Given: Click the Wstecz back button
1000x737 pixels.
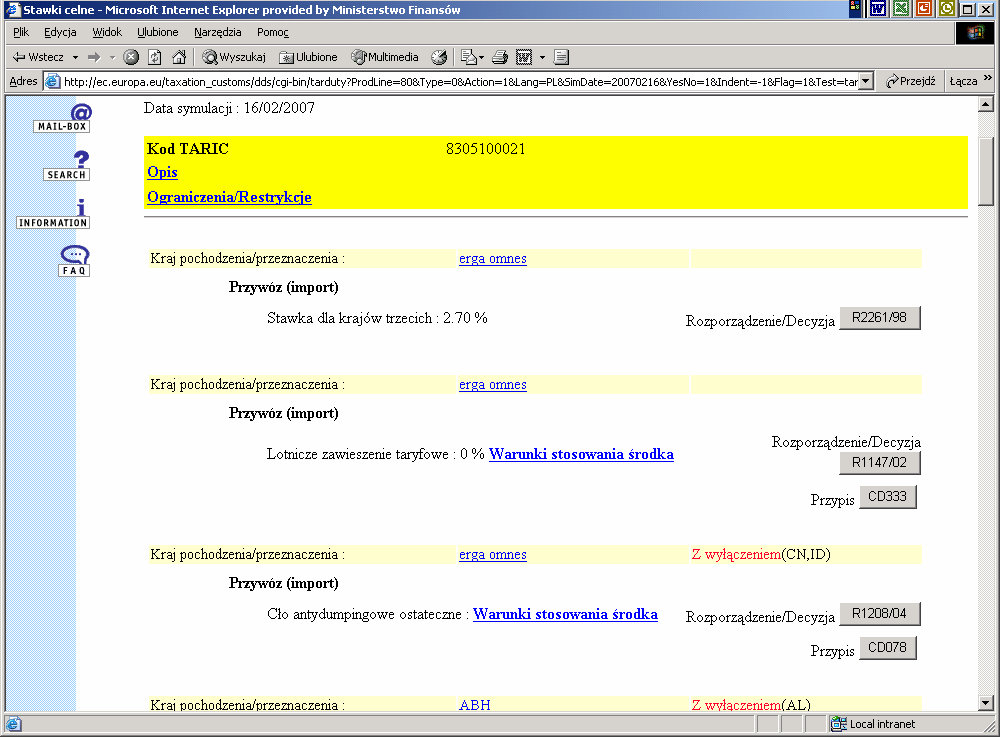Looking at the screenshot, I should [38, 57].
